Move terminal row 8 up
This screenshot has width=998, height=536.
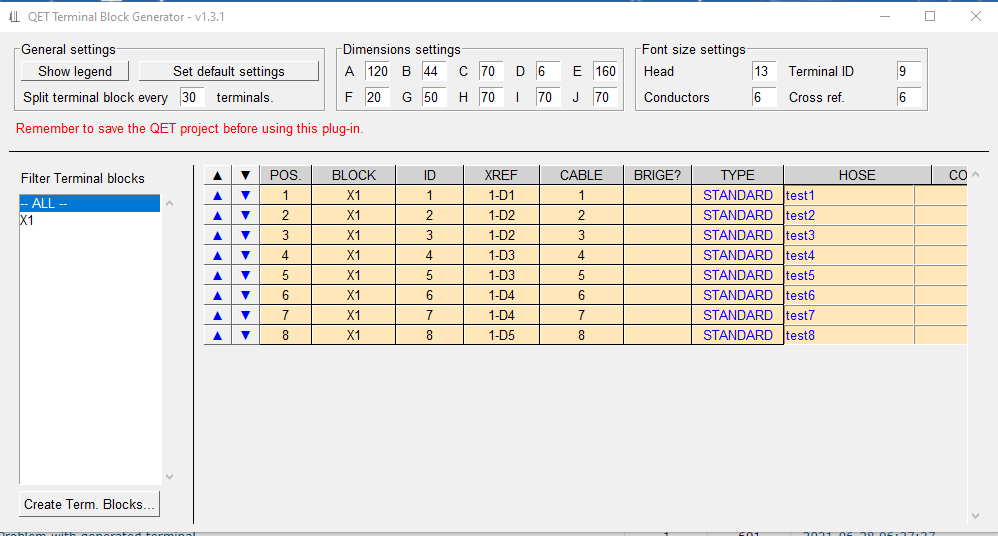point(217,336)
